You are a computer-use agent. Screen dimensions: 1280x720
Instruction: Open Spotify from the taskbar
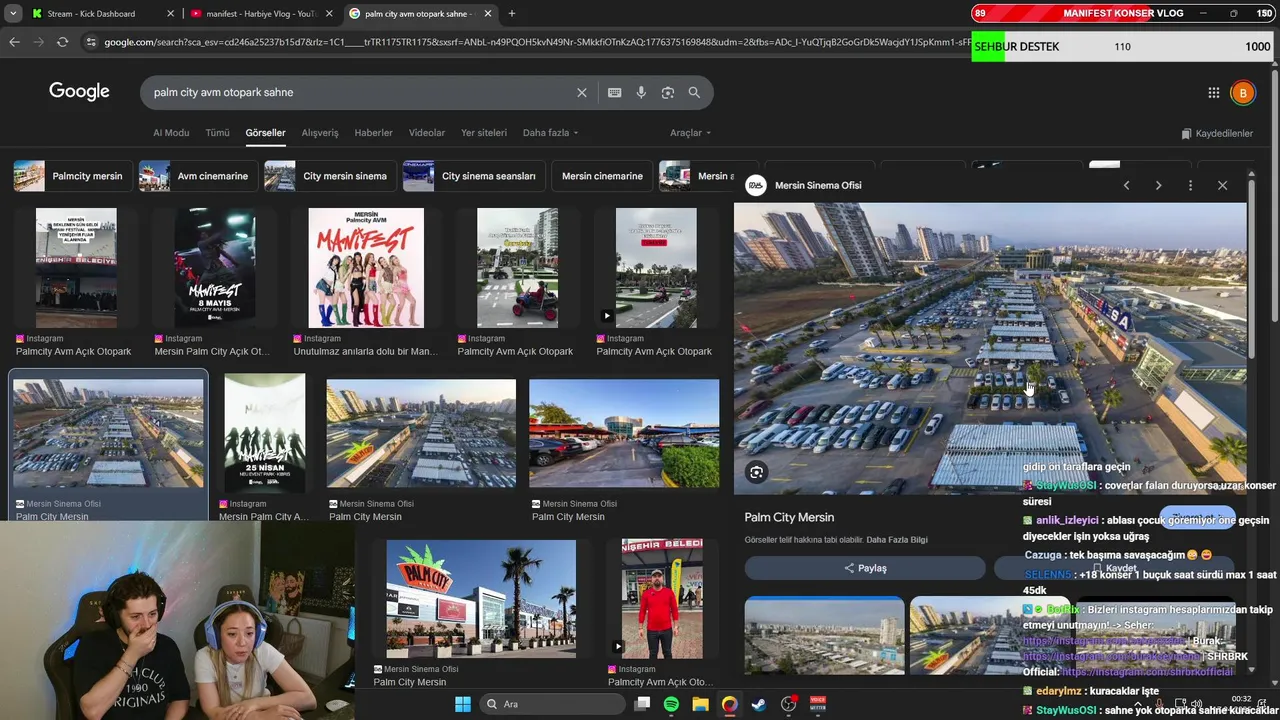click(x=671, y=704)
